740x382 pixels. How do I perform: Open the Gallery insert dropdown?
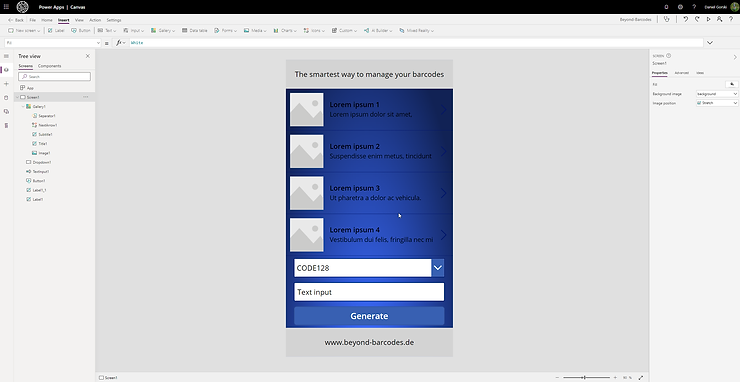(x=163, y=30)
